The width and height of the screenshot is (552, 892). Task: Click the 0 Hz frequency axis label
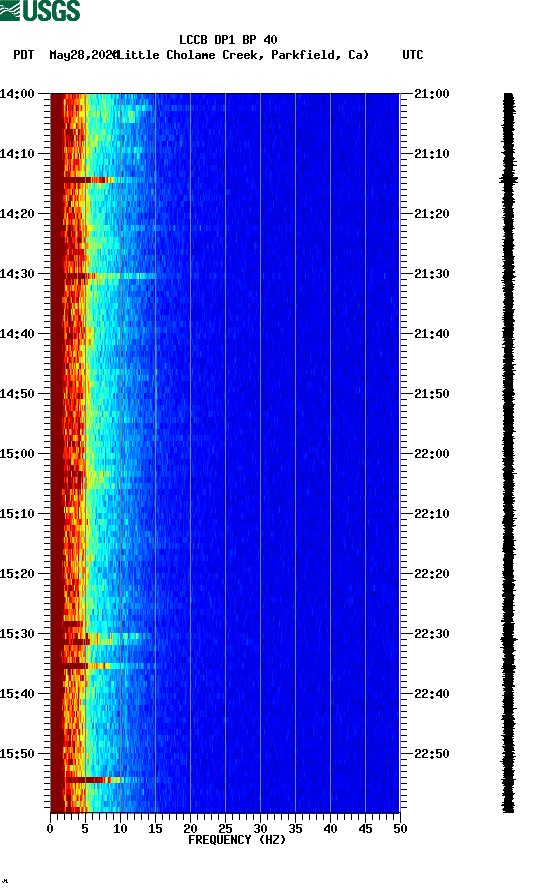pyautogui.click(x=50, y=829)
